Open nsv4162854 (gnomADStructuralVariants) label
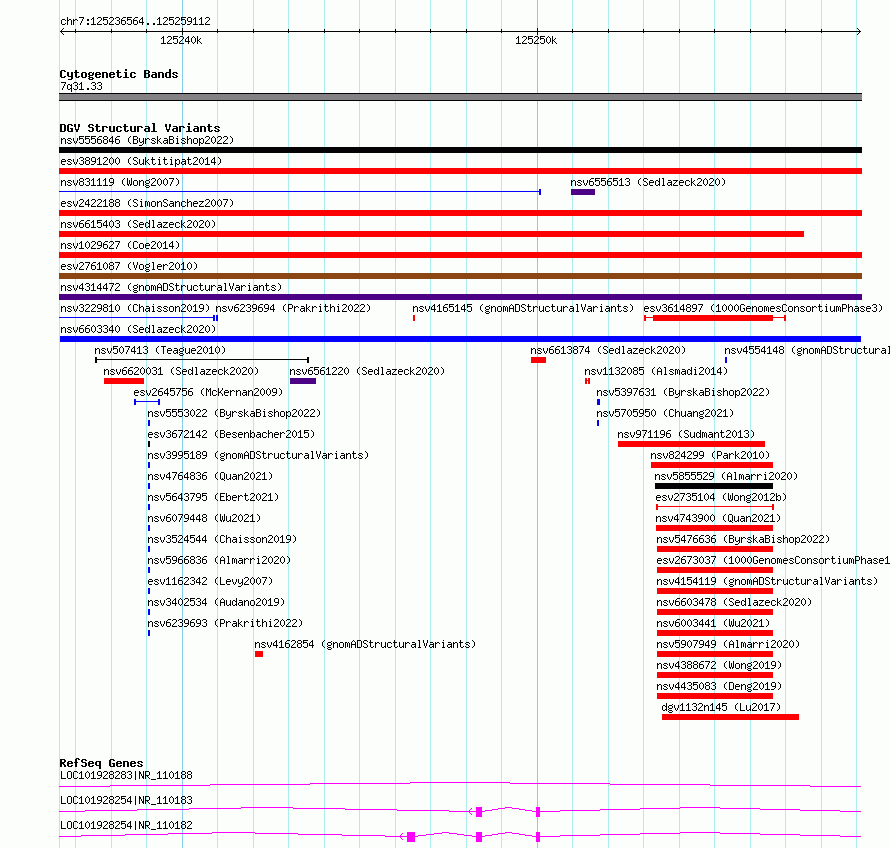Viewport: 890px width, 848px height. (365, 644)
